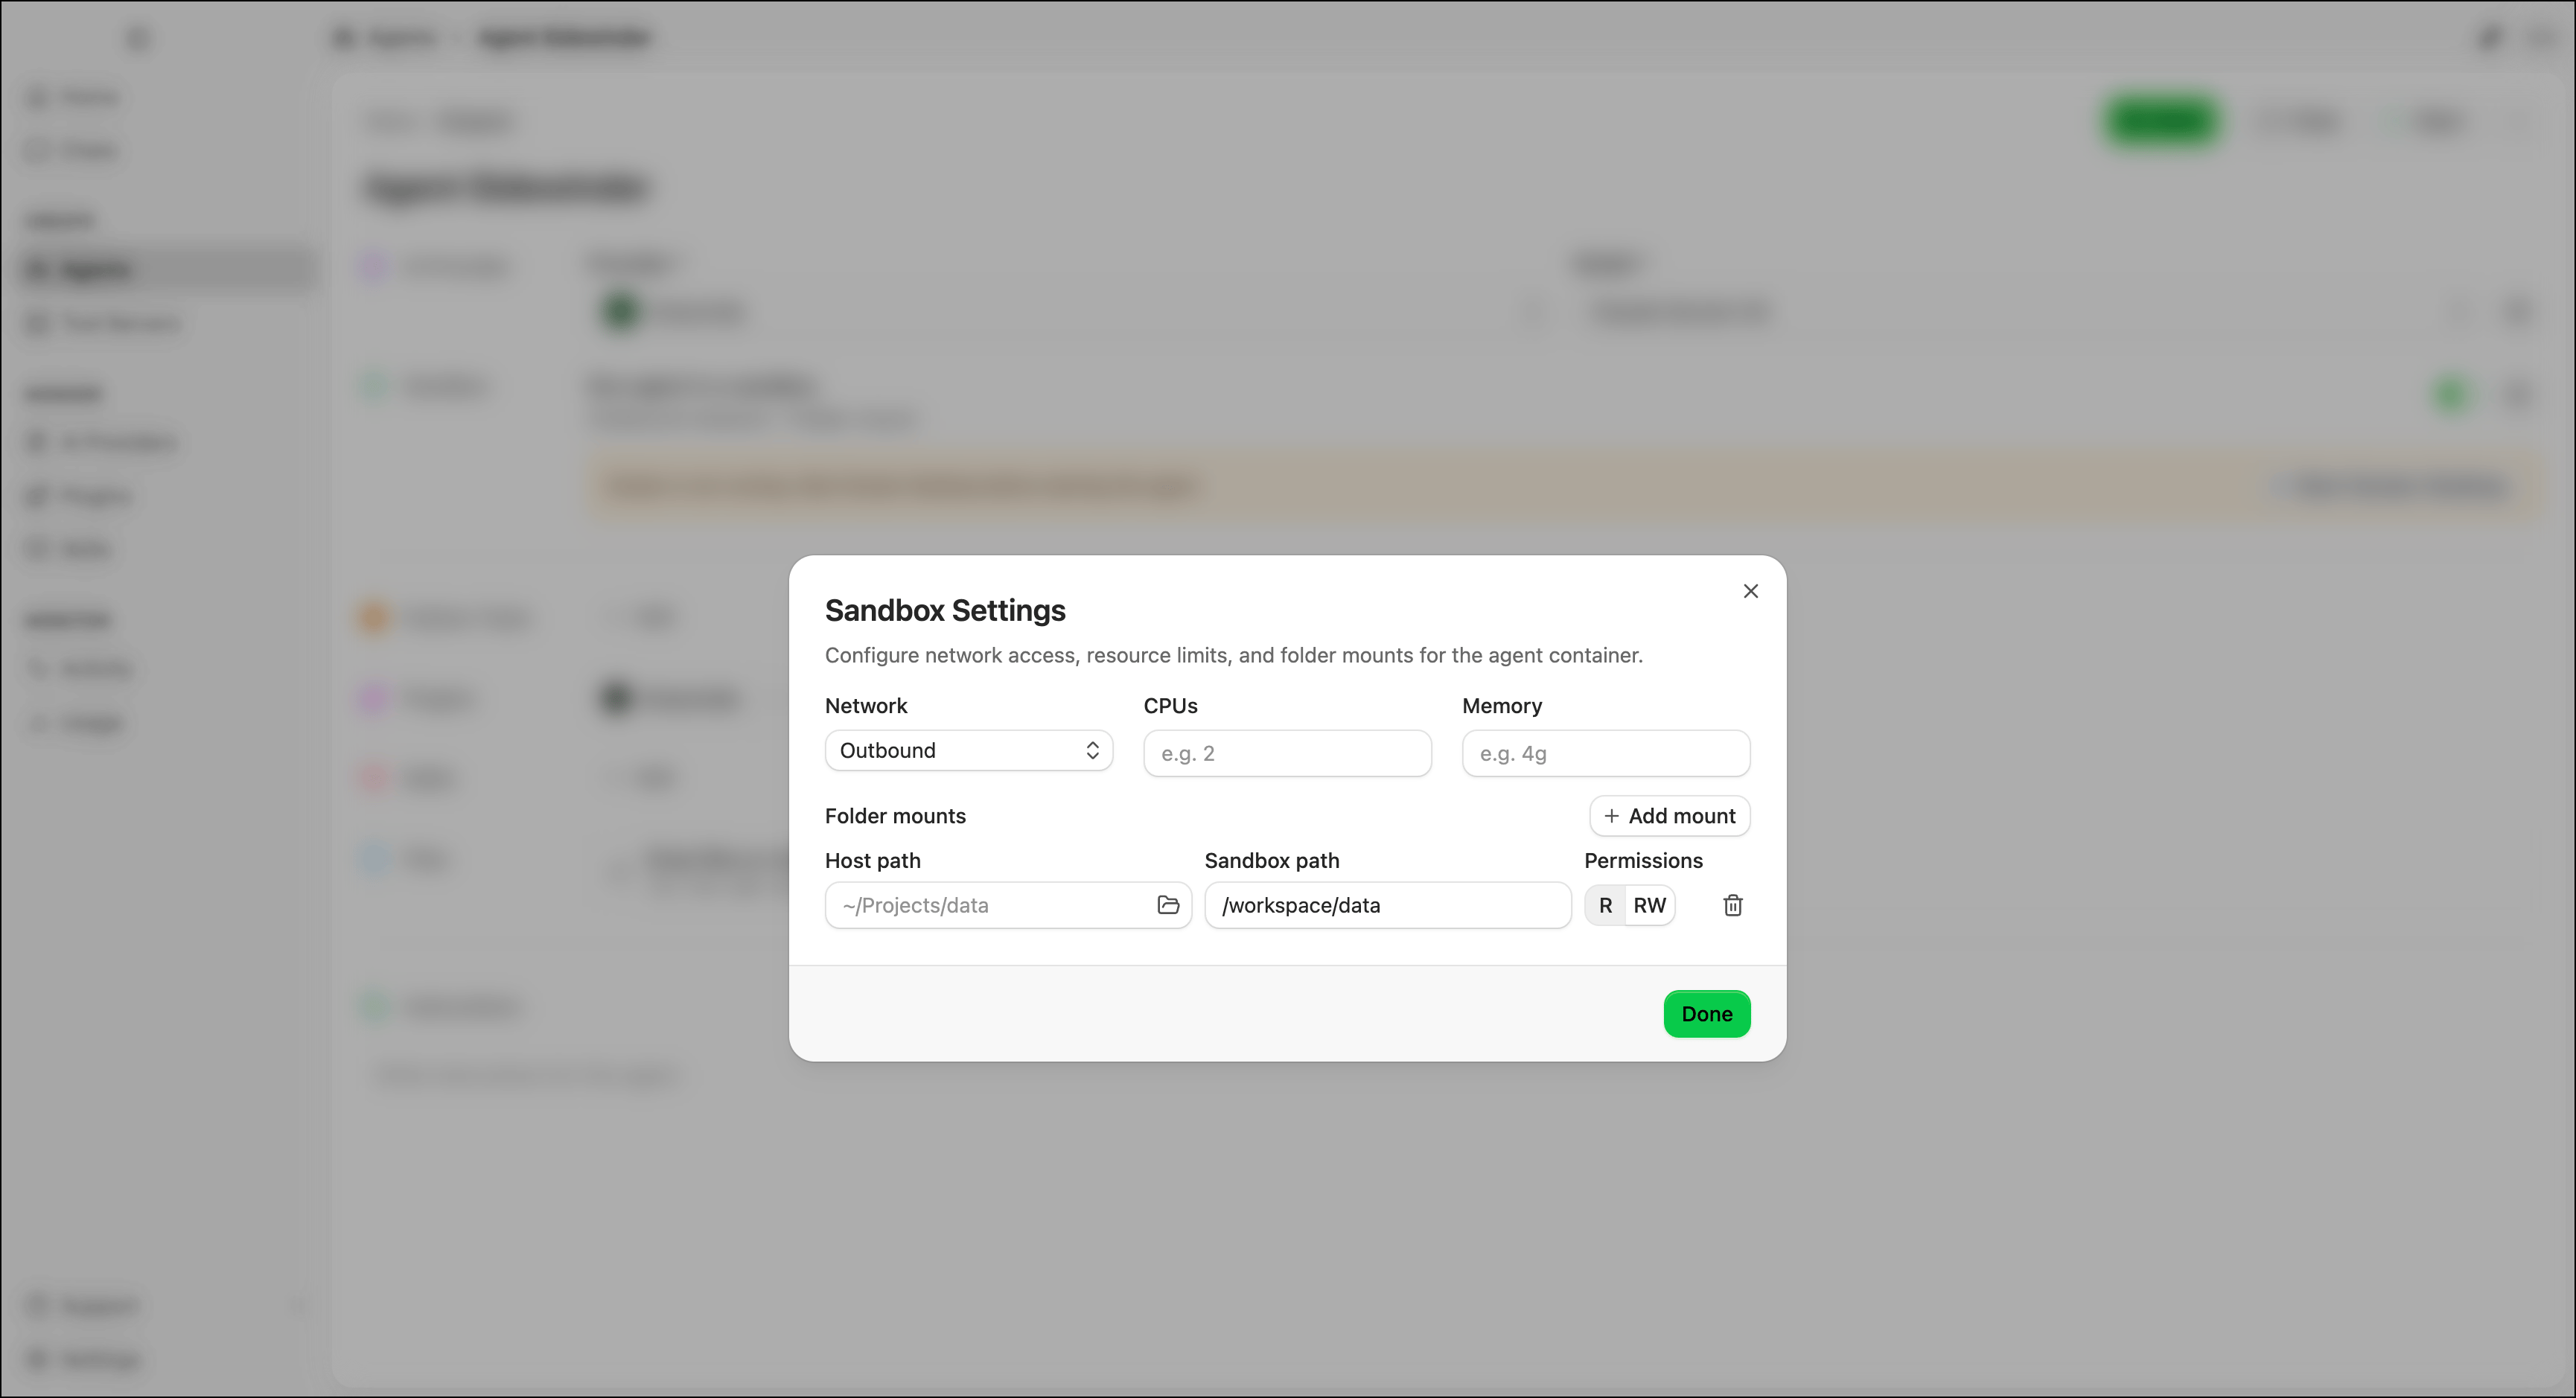
Task: Click the Sandbox path field /workspace/data
Action: pyautogui.click(x=1387, y=905)
